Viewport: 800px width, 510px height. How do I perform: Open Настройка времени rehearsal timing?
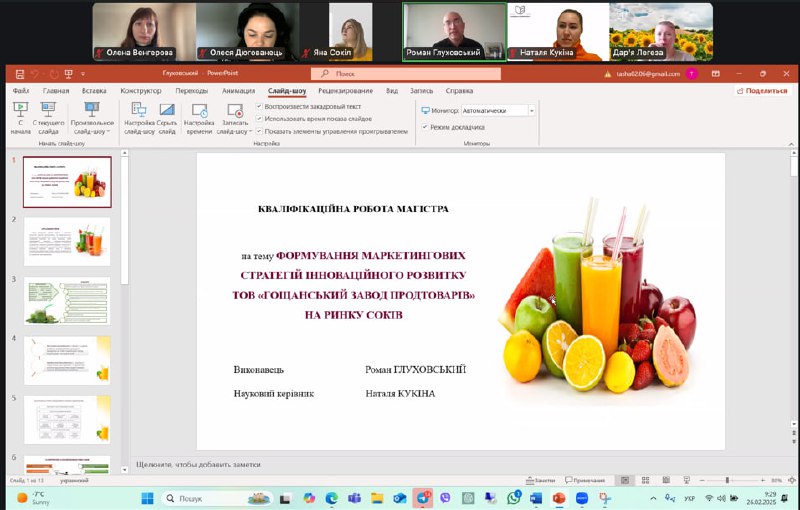coord(199,112)
